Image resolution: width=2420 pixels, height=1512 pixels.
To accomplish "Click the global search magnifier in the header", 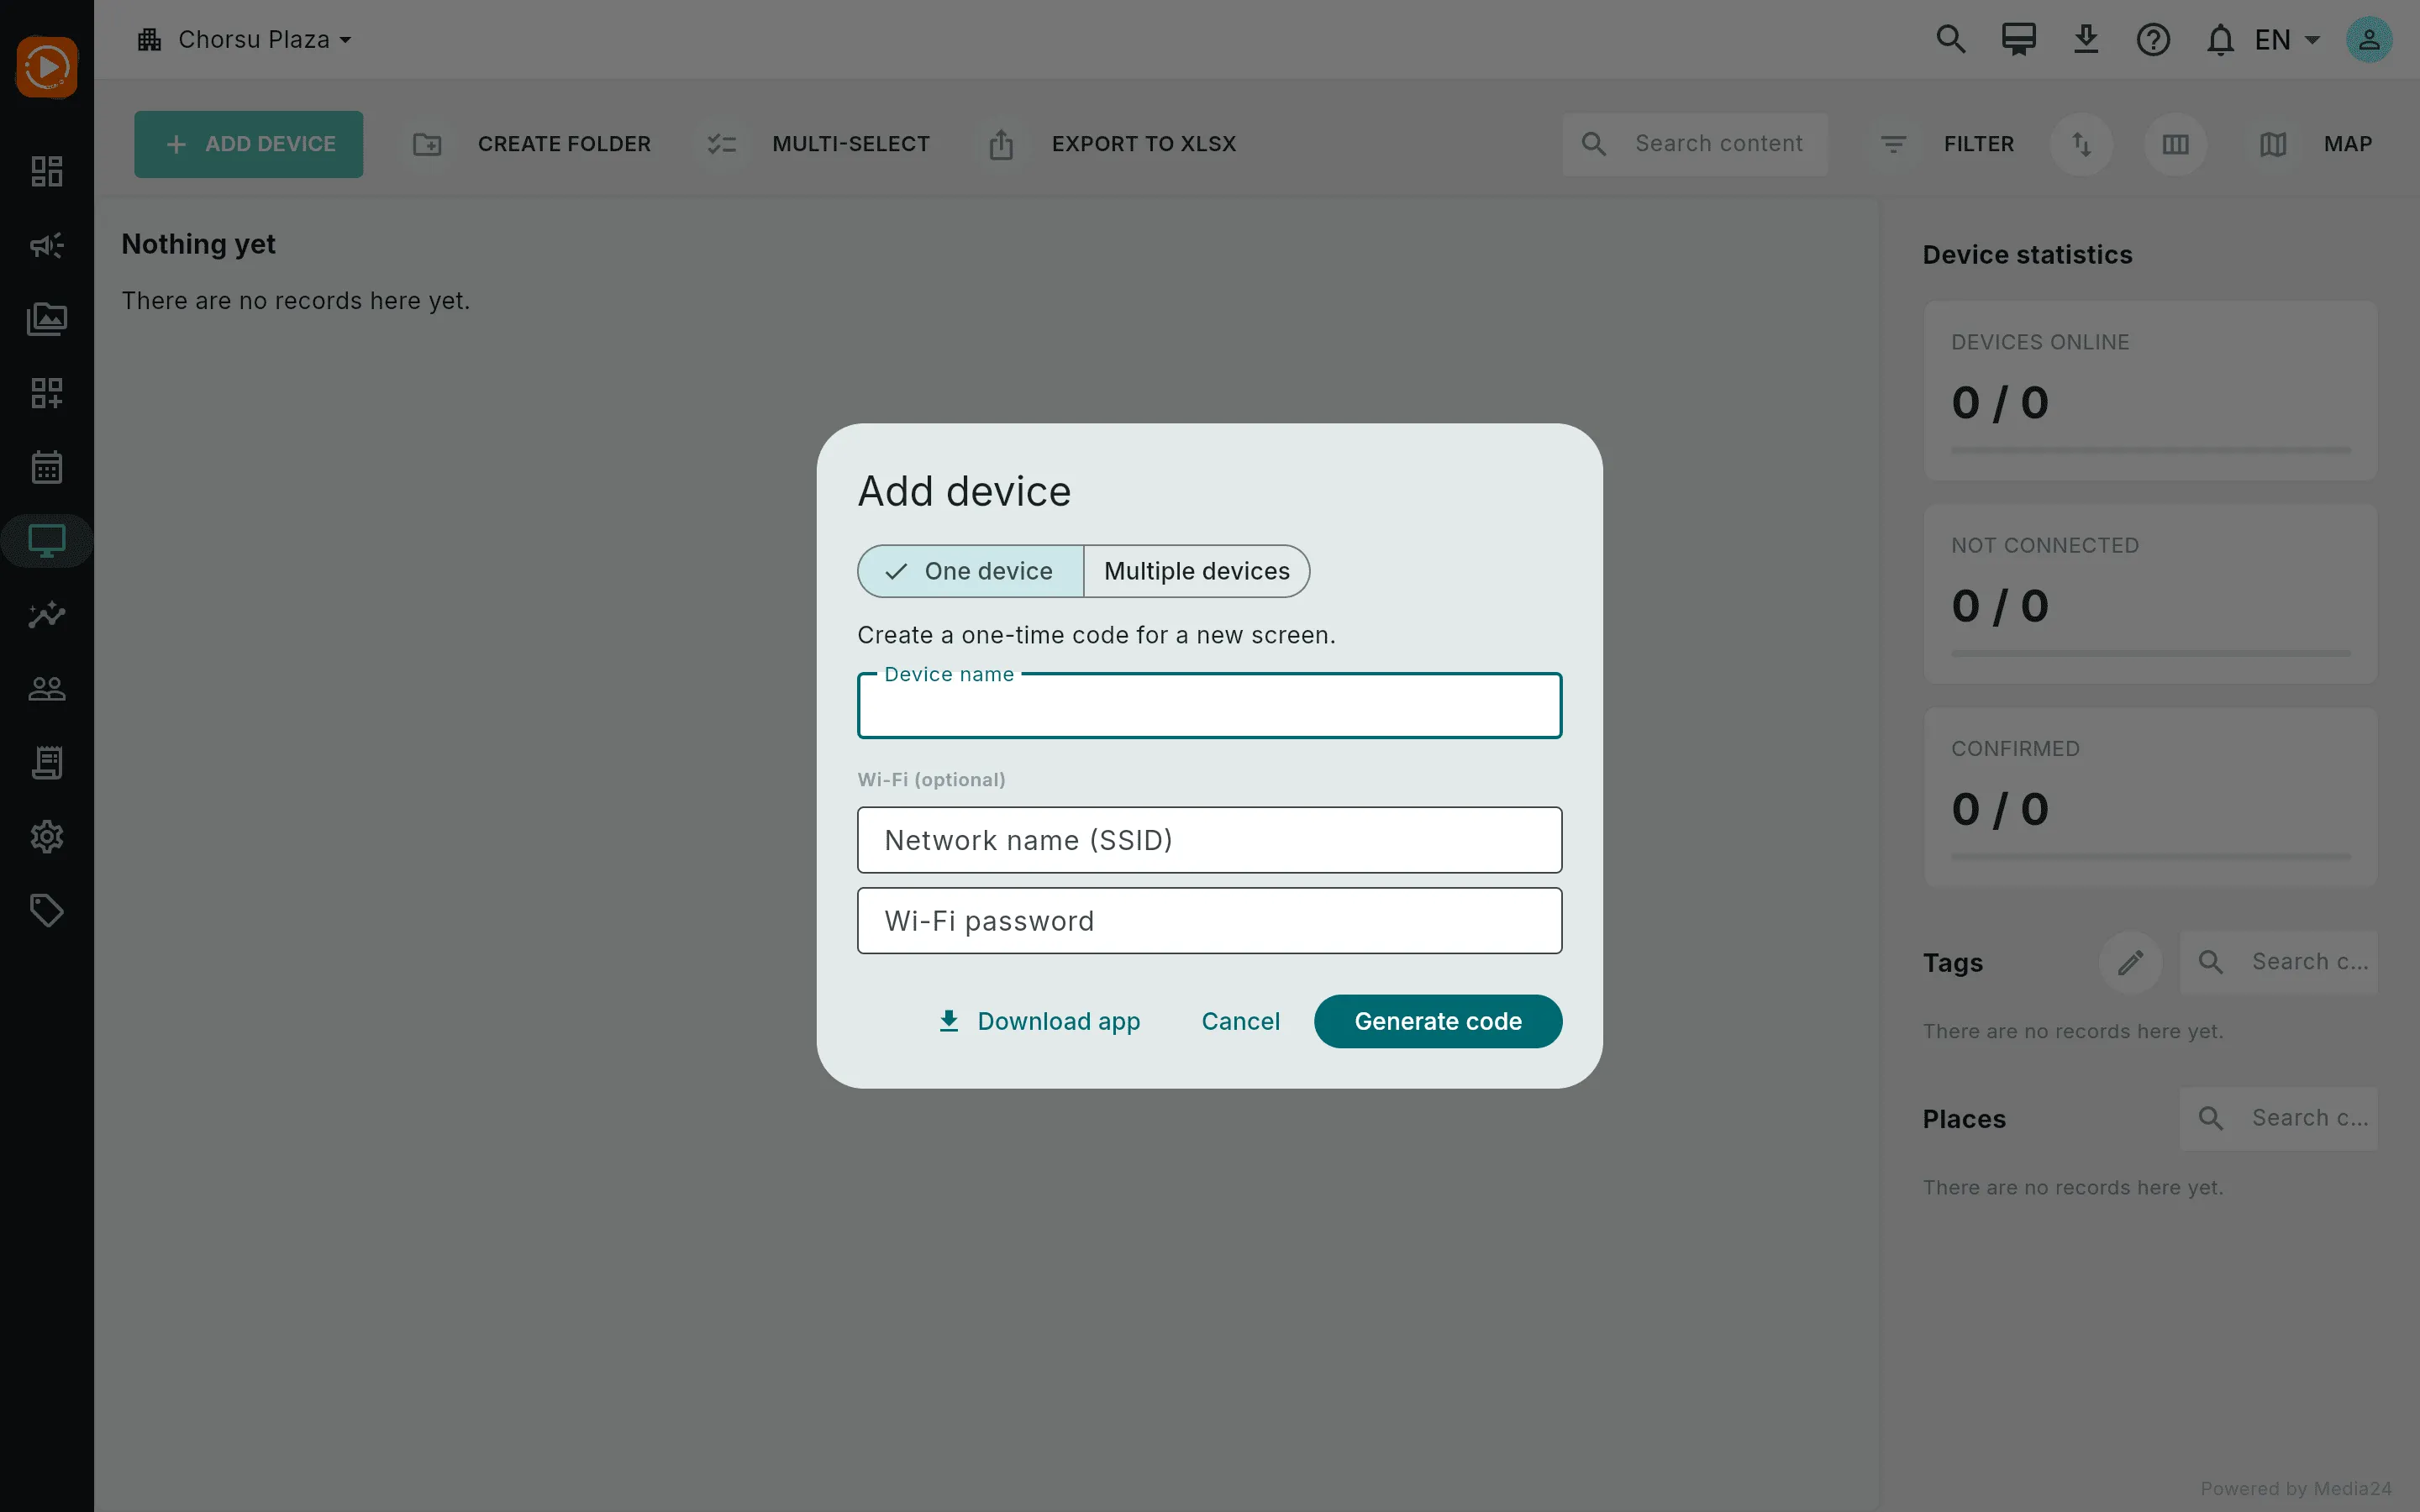I will [x=1951, y=40].
